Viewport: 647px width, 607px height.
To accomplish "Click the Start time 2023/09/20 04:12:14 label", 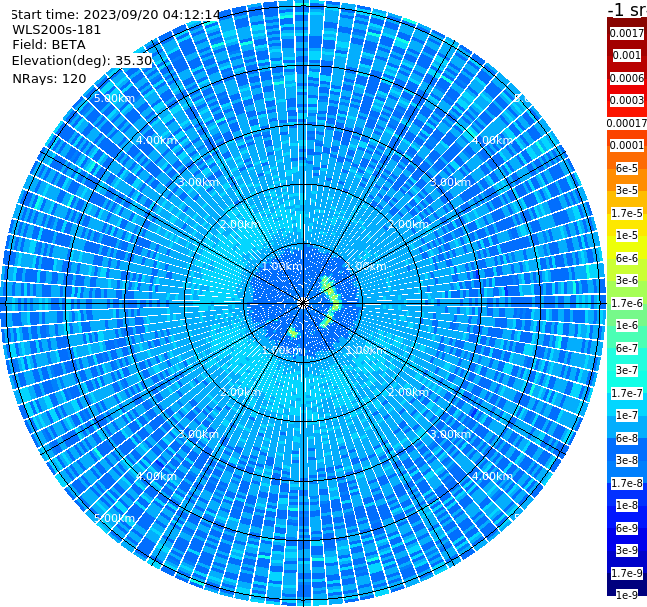I will click(116, 14).
